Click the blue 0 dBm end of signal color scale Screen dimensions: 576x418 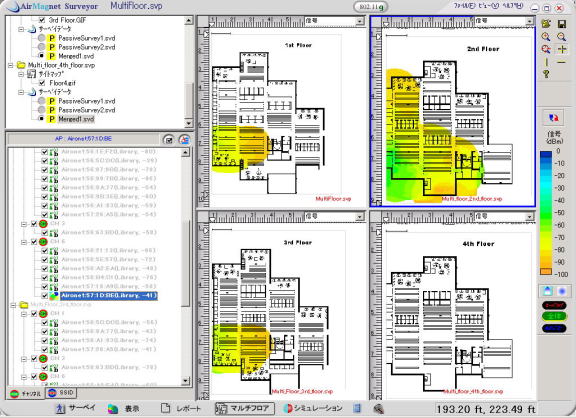(x=546, y=154)
